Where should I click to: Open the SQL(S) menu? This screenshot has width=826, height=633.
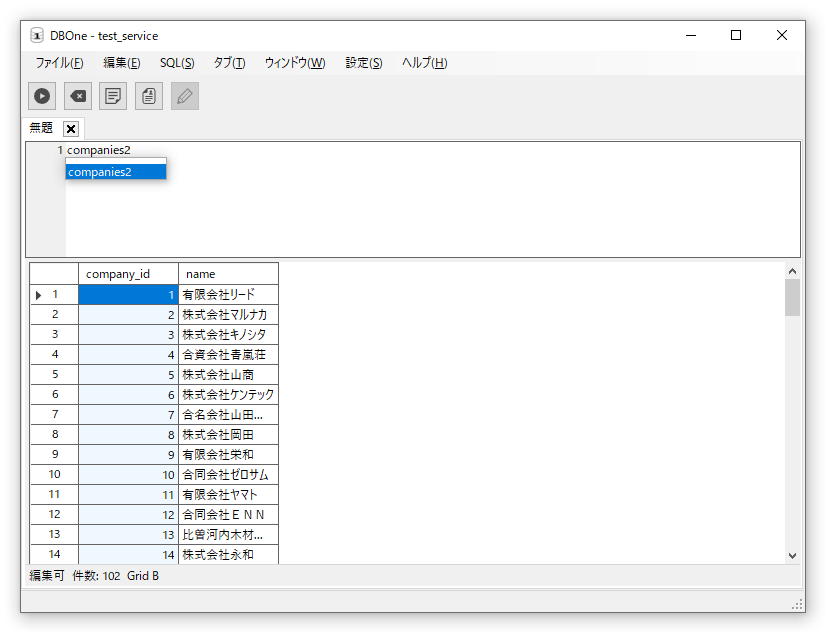tap(177, 63)
